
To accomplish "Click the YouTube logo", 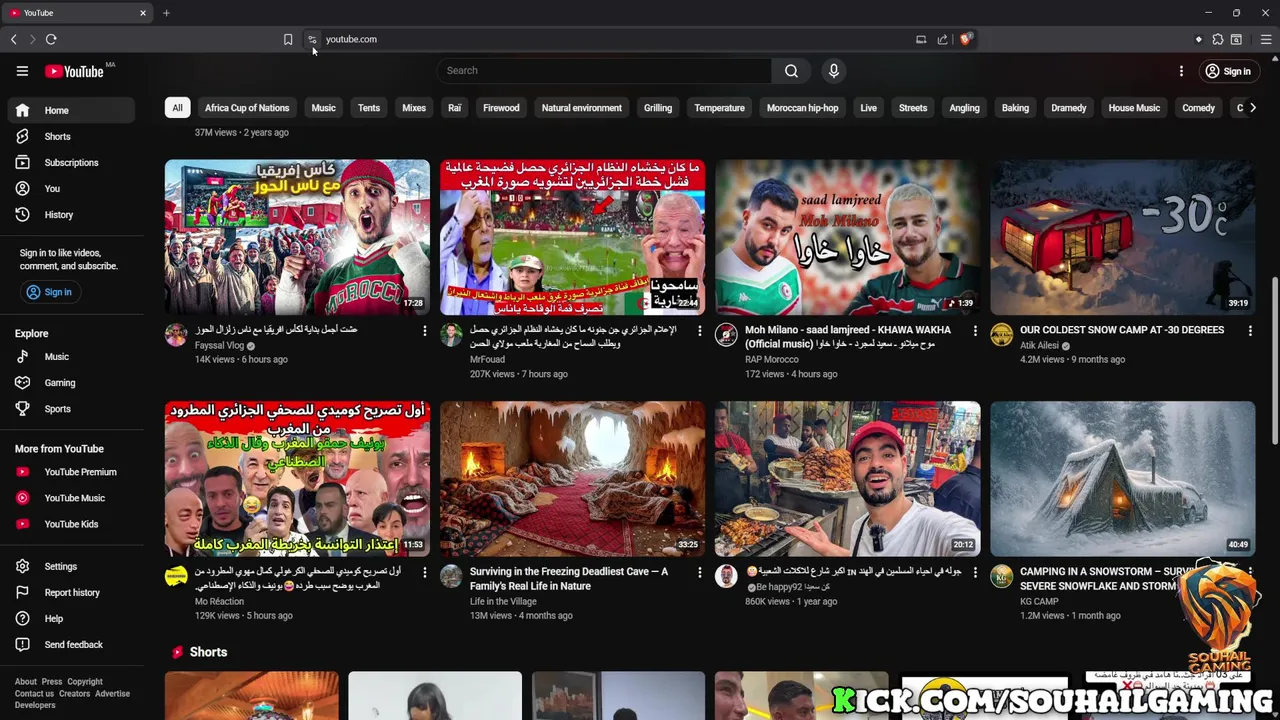I will point(75,71).
